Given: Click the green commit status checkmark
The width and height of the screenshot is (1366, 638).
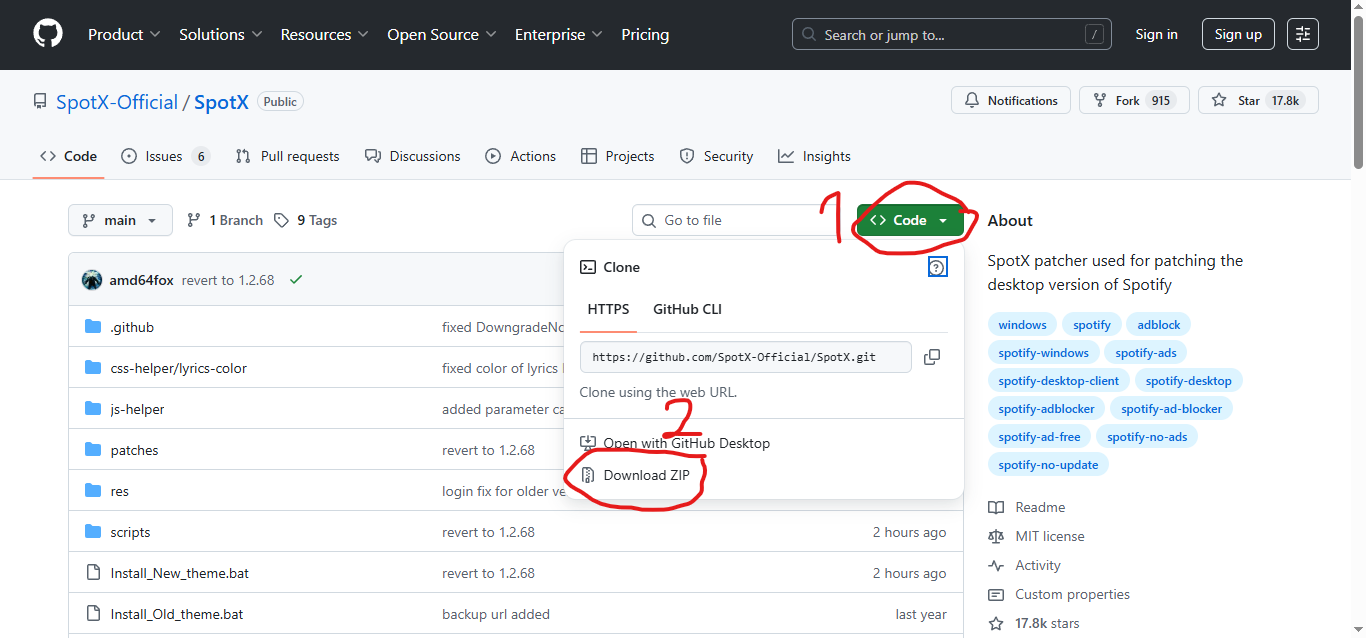Looking at the screenshot, I should [296, 280].
